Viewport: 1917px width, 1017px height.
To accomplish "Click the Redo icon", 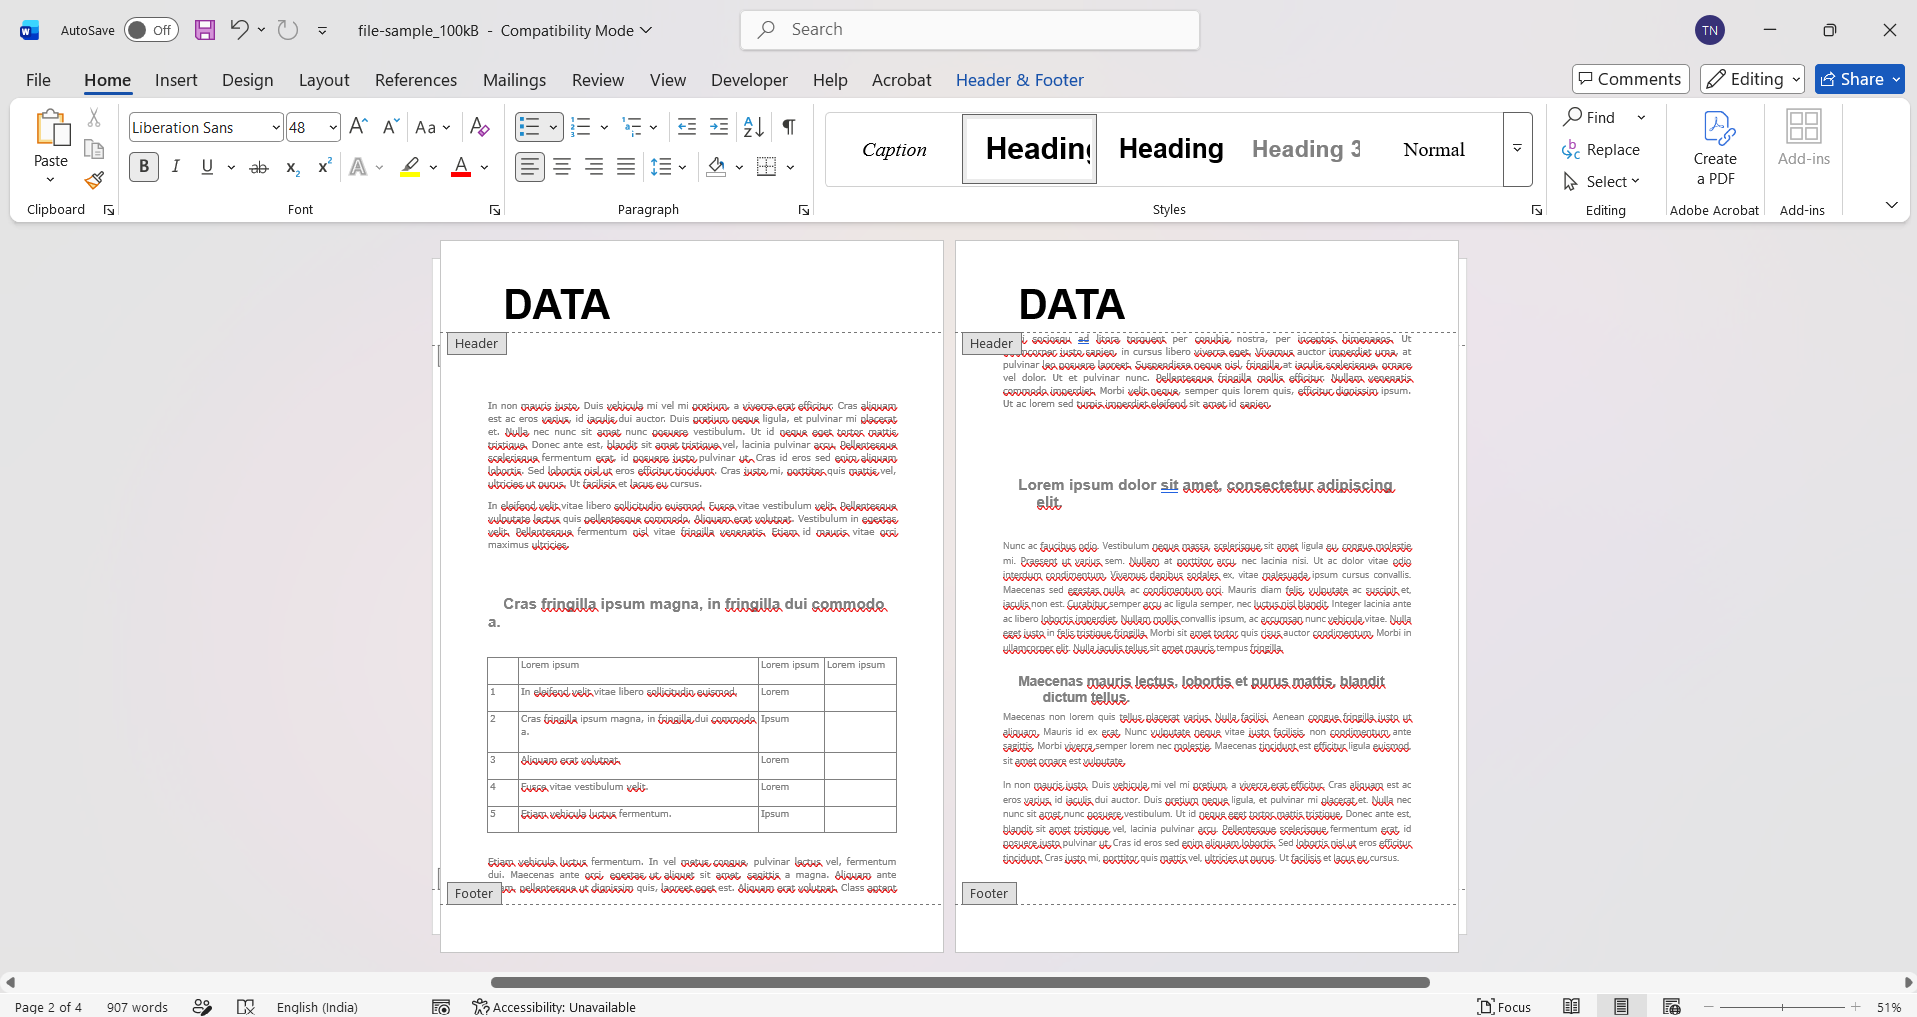I will pyautogui.click(x=288, y=30).
